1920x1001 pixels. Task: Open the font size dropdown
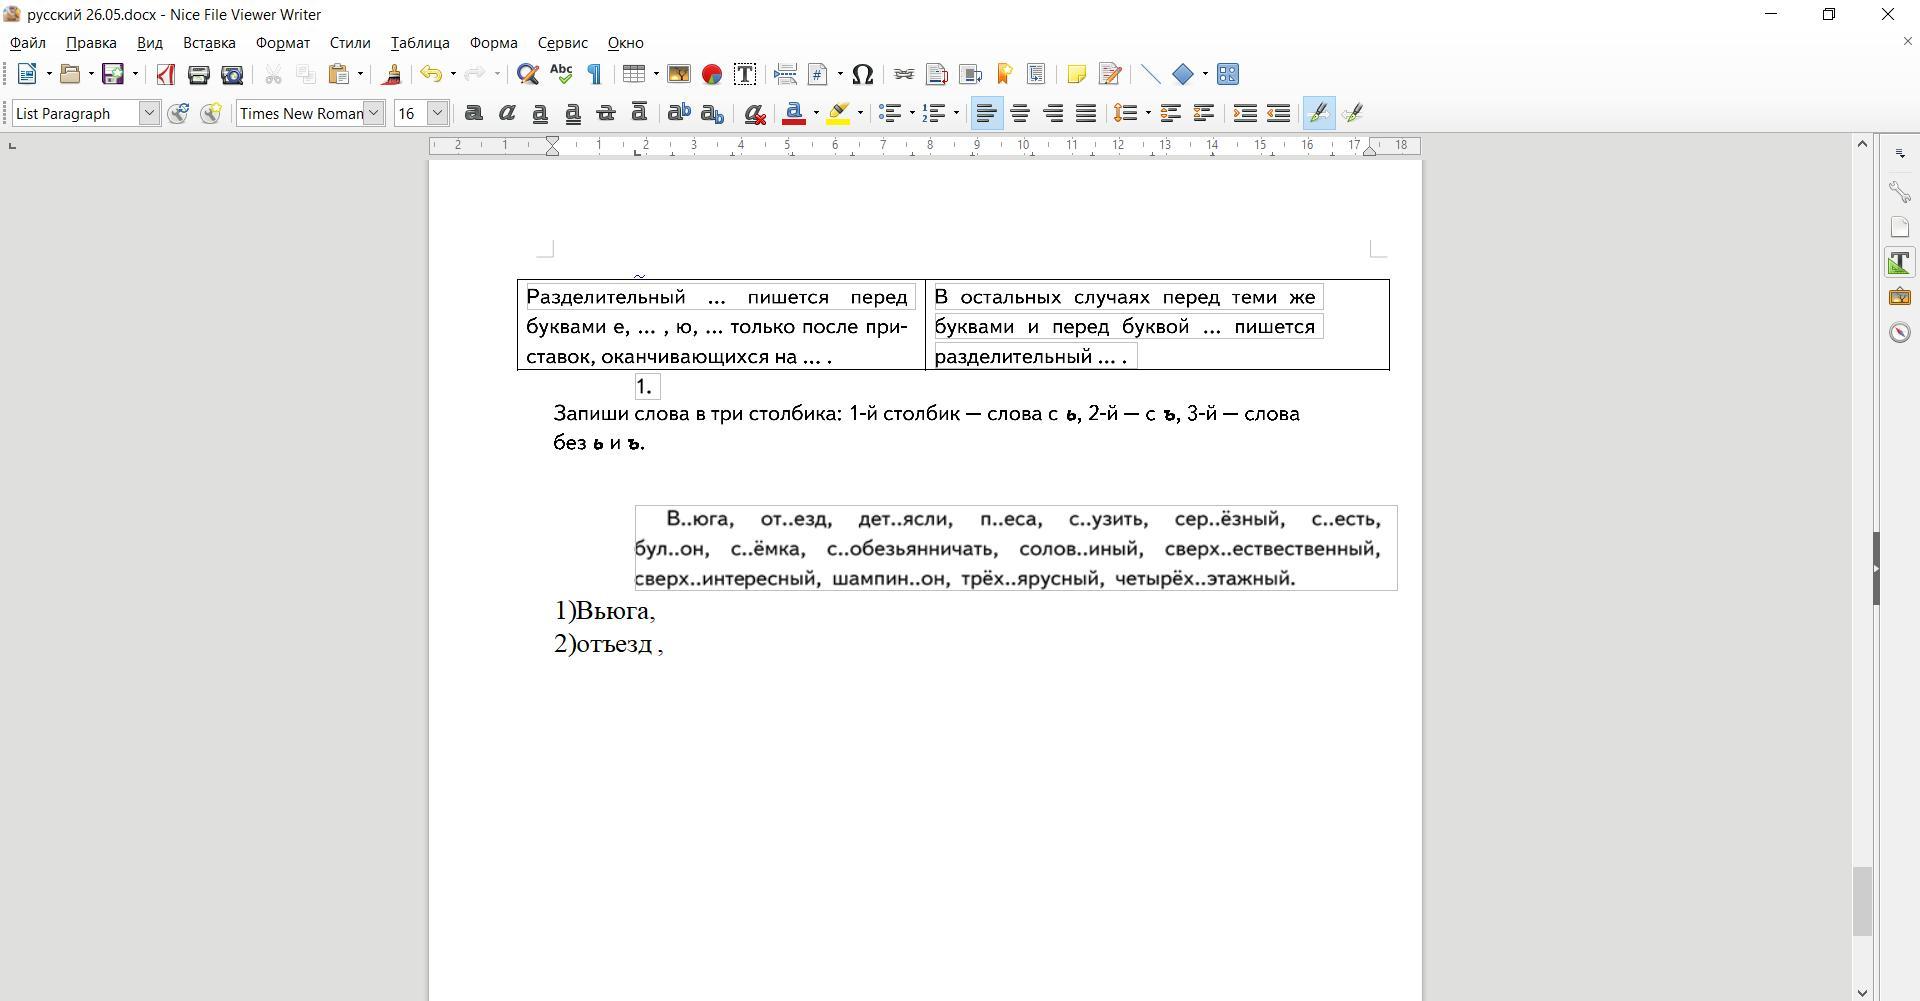(437, 113)
